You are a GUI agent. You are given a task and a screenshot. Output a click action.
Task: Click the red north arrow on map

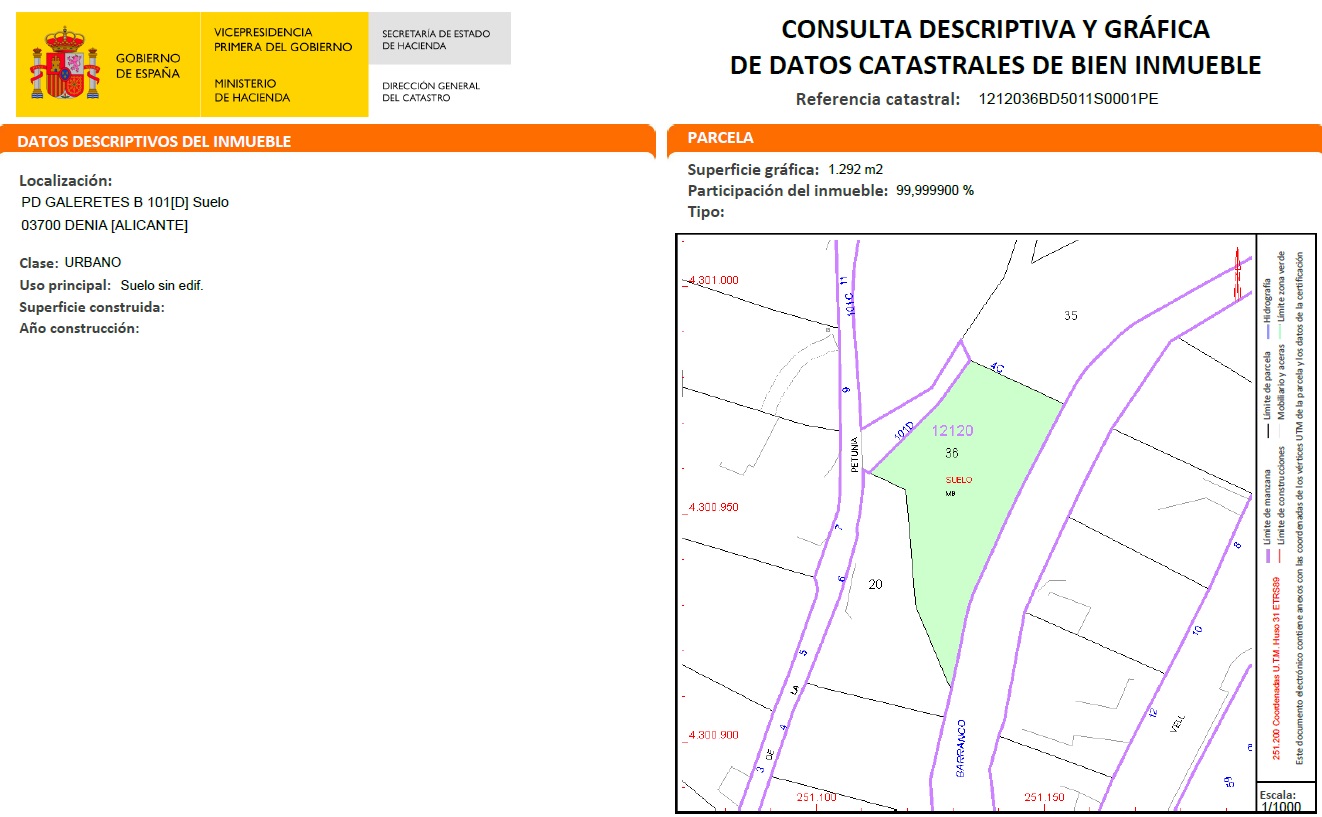pos(1238,274)
